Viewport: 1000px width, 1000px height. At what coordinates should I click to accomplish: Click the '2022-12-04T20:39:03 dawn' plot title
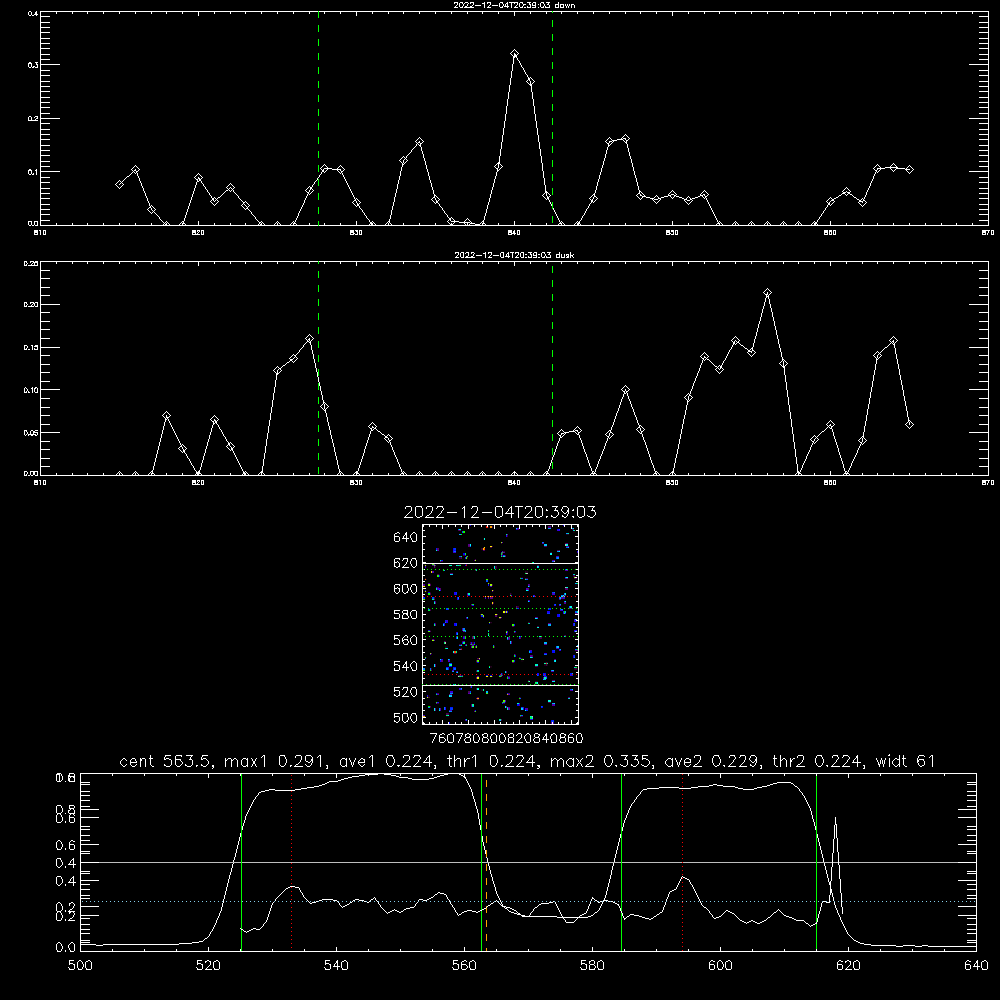pyautogui.click(x=514, y=5)
